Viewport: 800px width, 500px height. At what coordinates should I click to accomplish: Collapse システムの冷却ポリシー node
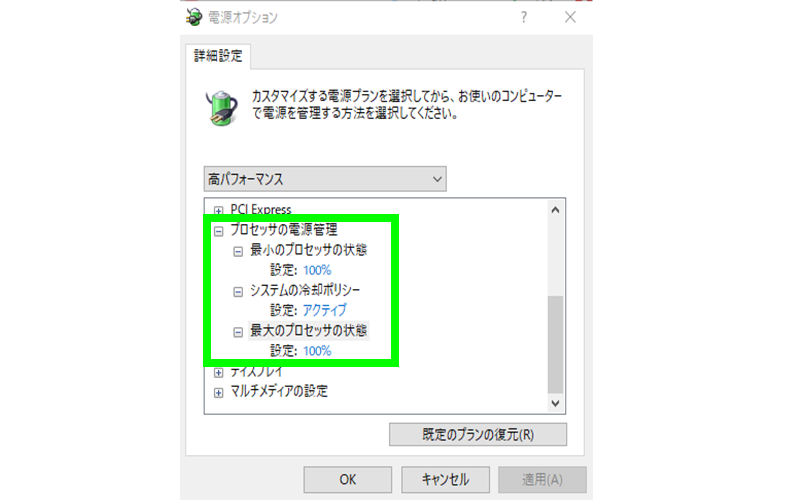click(238, 292)
